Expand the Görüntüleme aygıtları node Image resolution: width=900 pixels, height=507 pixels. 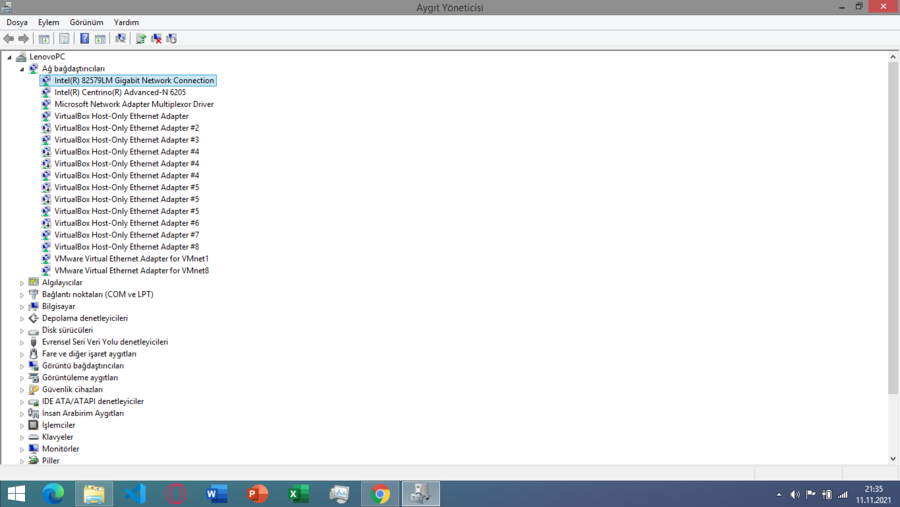click(x=22, y=378)
